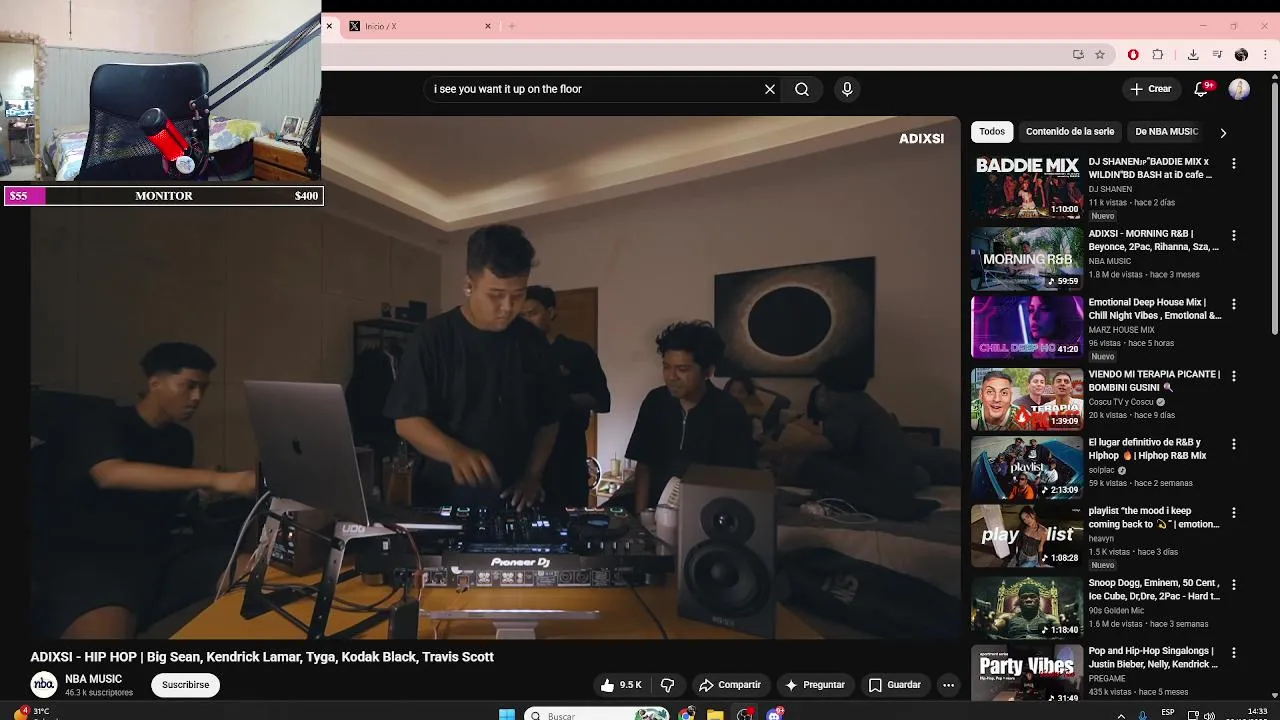The height and width of the screenshot is (720, 1280).
Task: Click the install app icon in address bar
Action: coord(1078,55)
